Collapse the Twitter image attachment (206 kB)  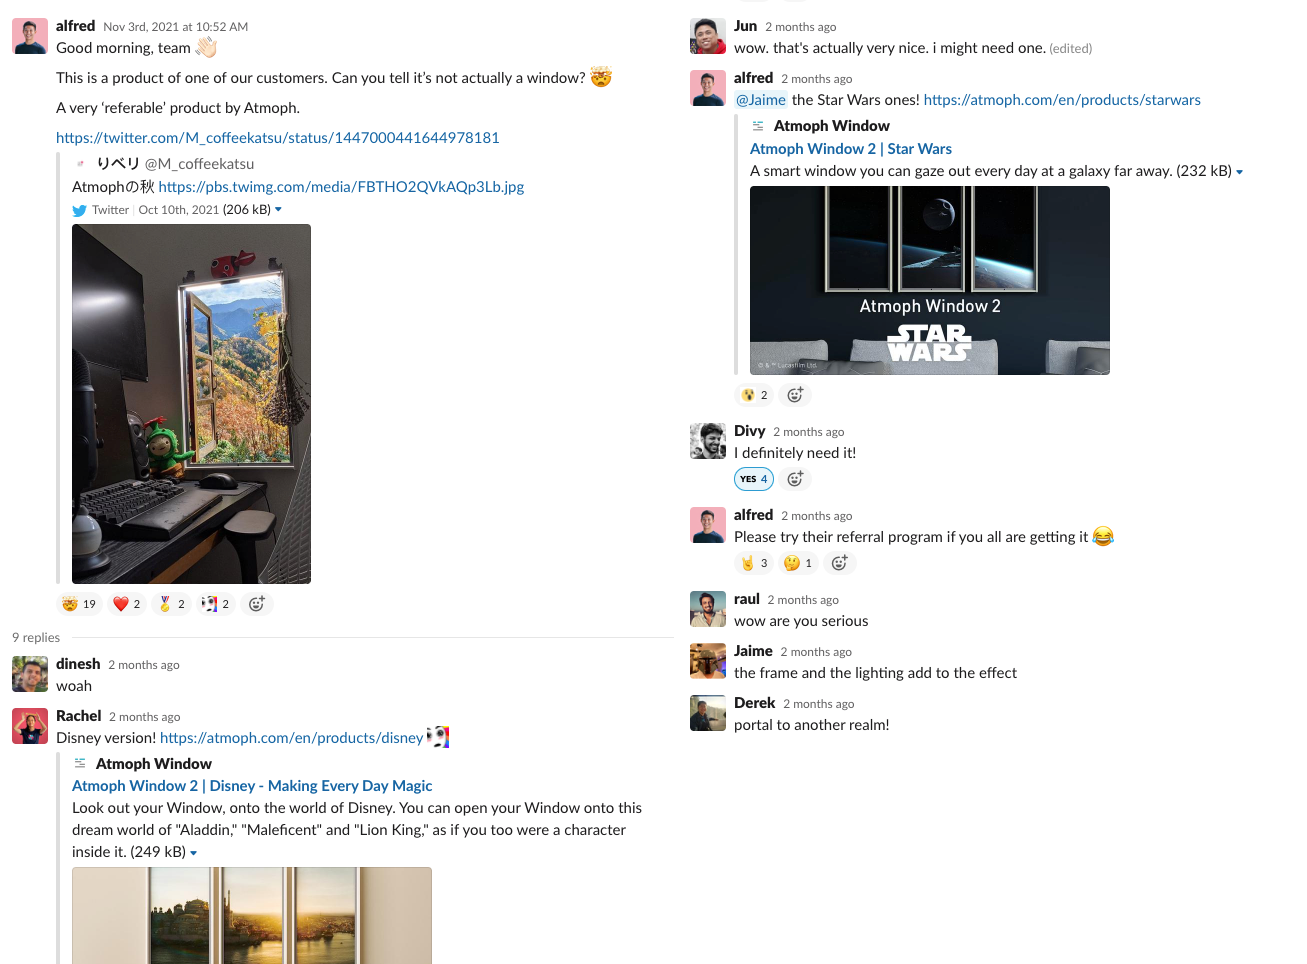click(x=278, y=210)
